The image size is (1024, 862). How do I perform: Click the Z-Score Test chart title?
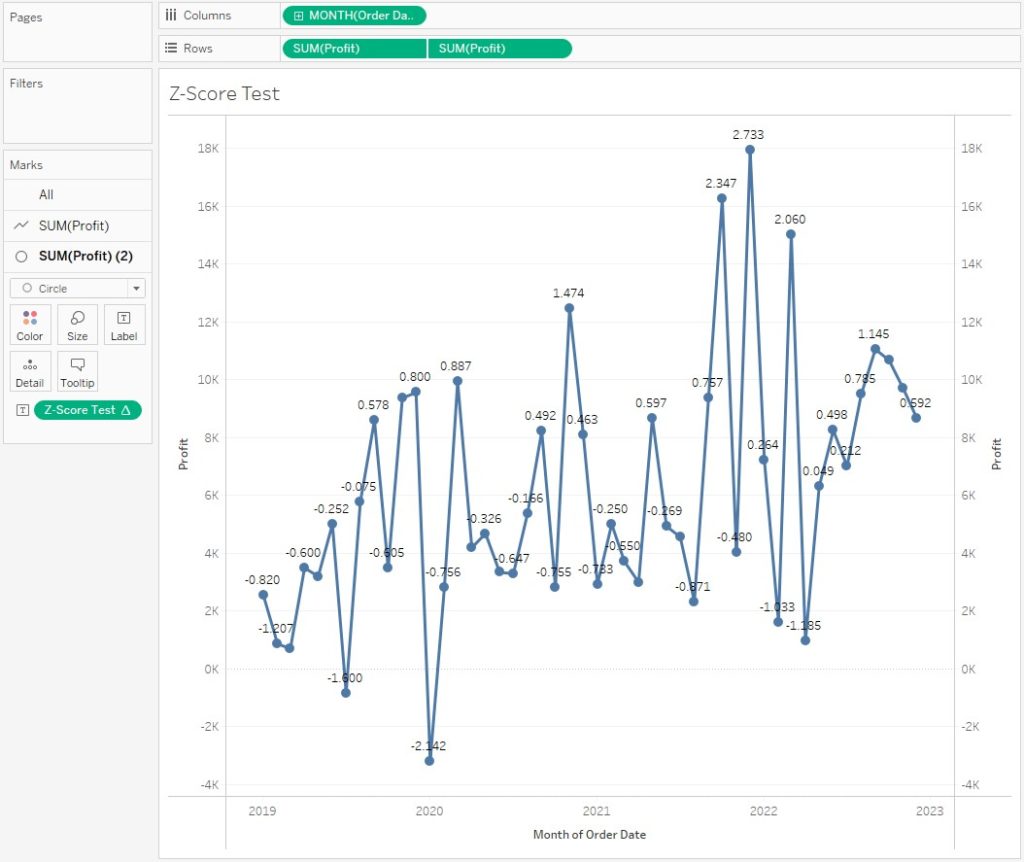pos(224,94)
